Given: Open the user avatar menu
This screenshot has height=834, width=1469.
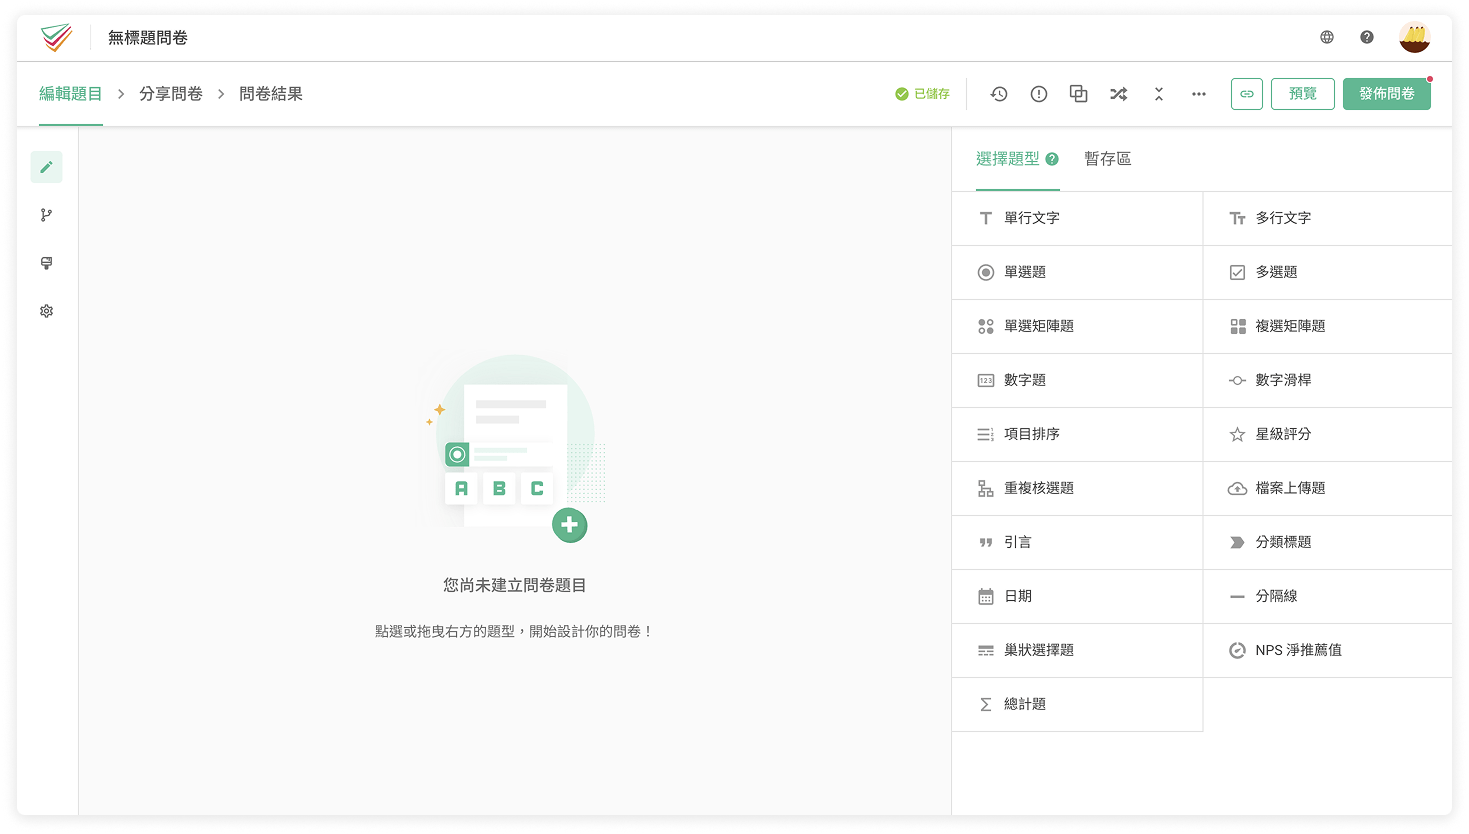Looking at the screenshot, I should click(1415, 37).
